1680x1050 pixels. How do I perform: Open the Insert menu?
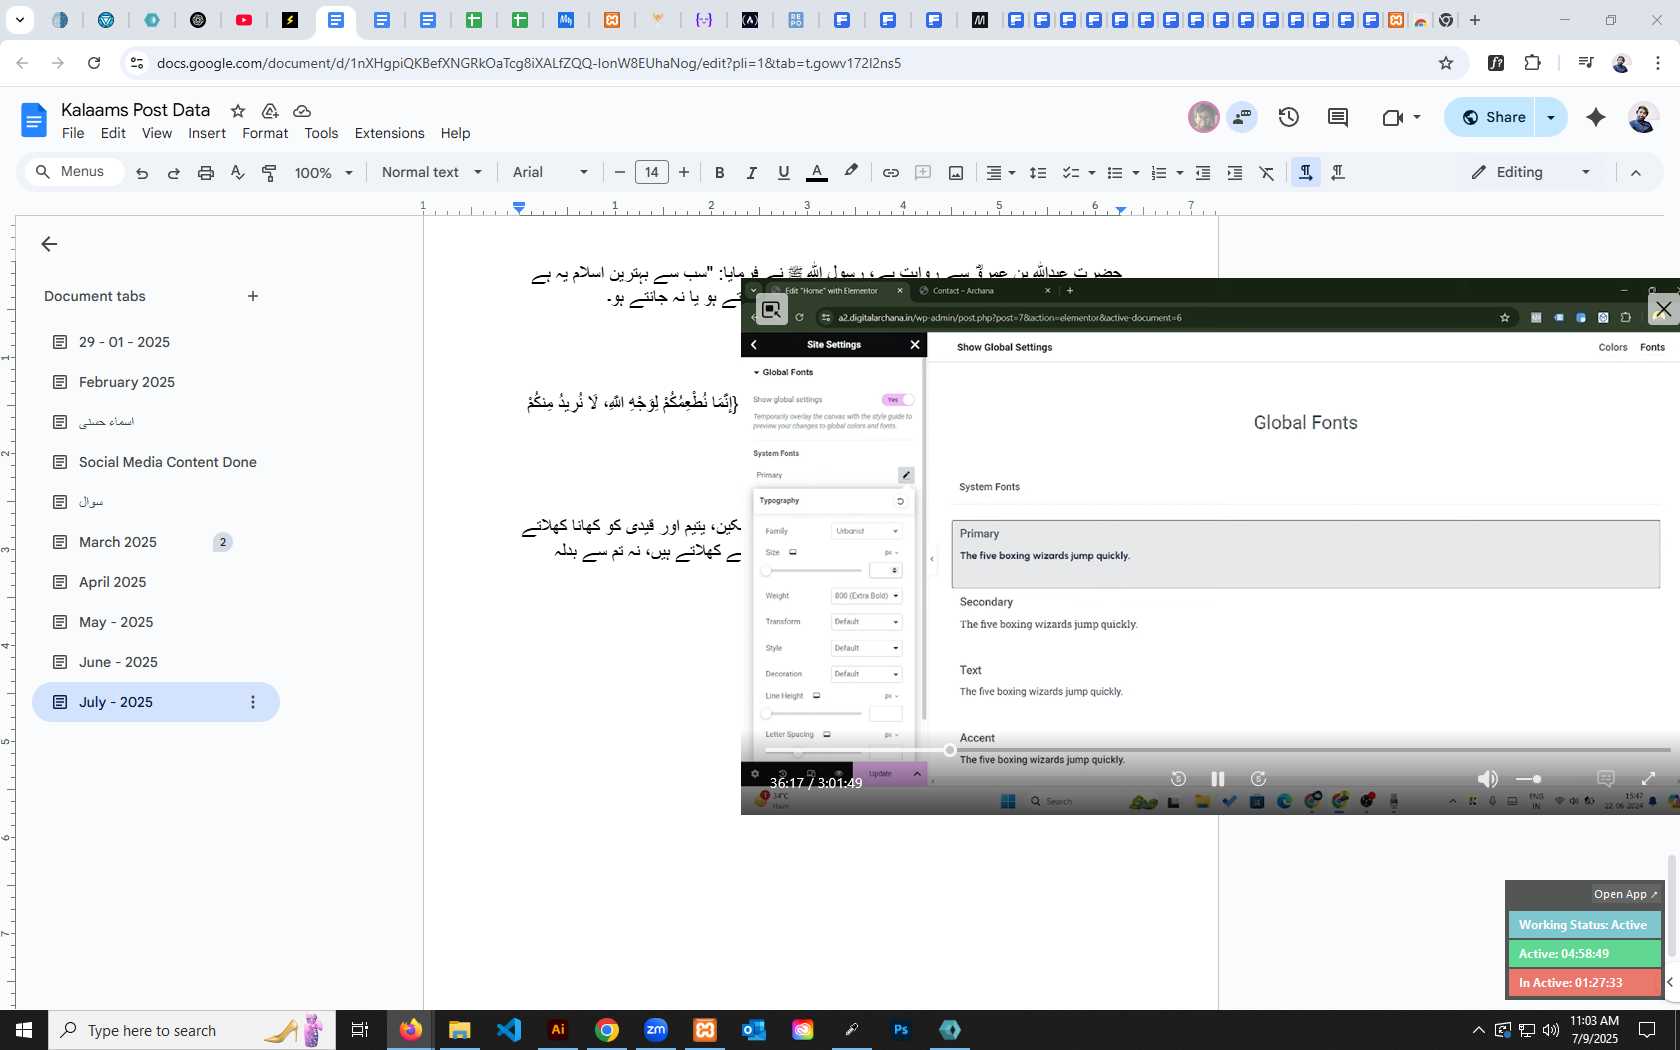(x=207, y=133)
